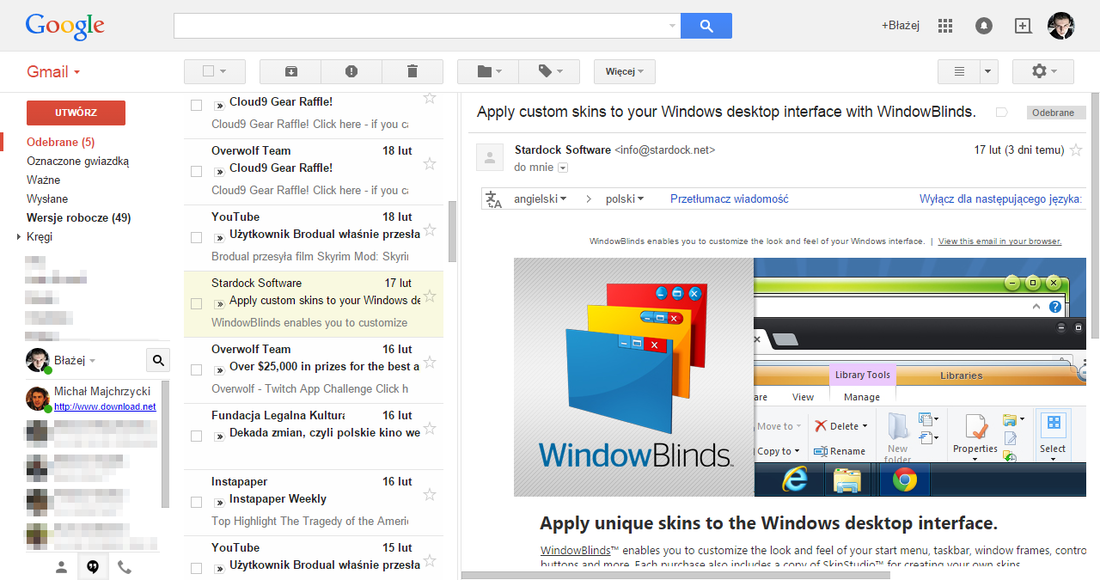Archive the selected conversation

pos(290,72)
